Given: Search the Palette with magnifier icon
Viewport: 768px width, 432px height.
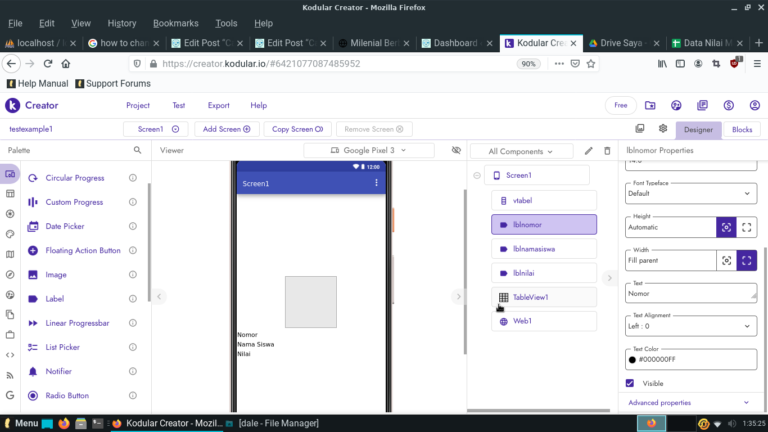Looking at the screenshot, I should click(137, 150).
